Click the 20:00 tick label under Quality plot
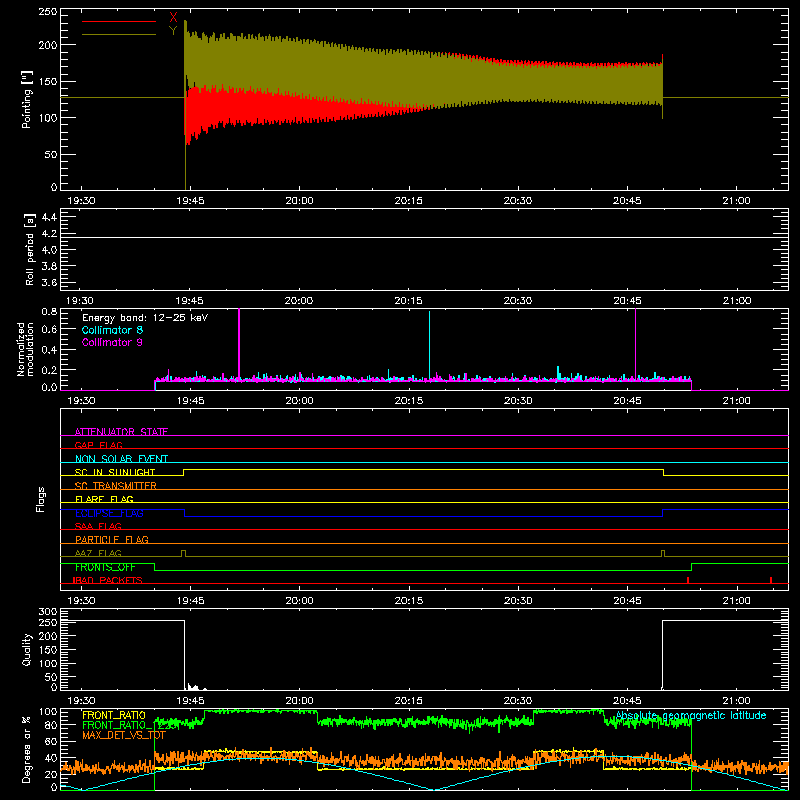The width and height of the screenshot is (800, 800). coord(299,701)
